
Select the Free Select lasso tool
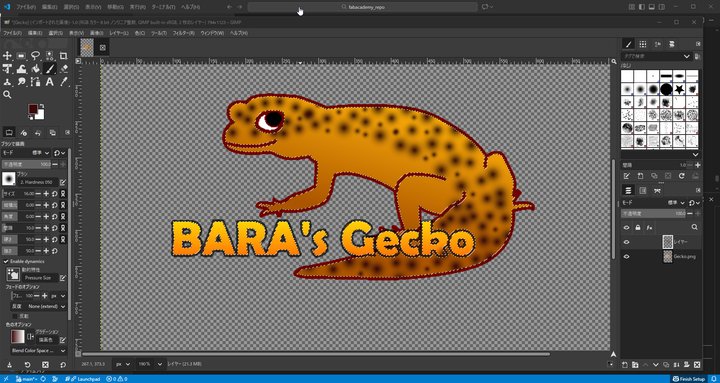point(35,56)
